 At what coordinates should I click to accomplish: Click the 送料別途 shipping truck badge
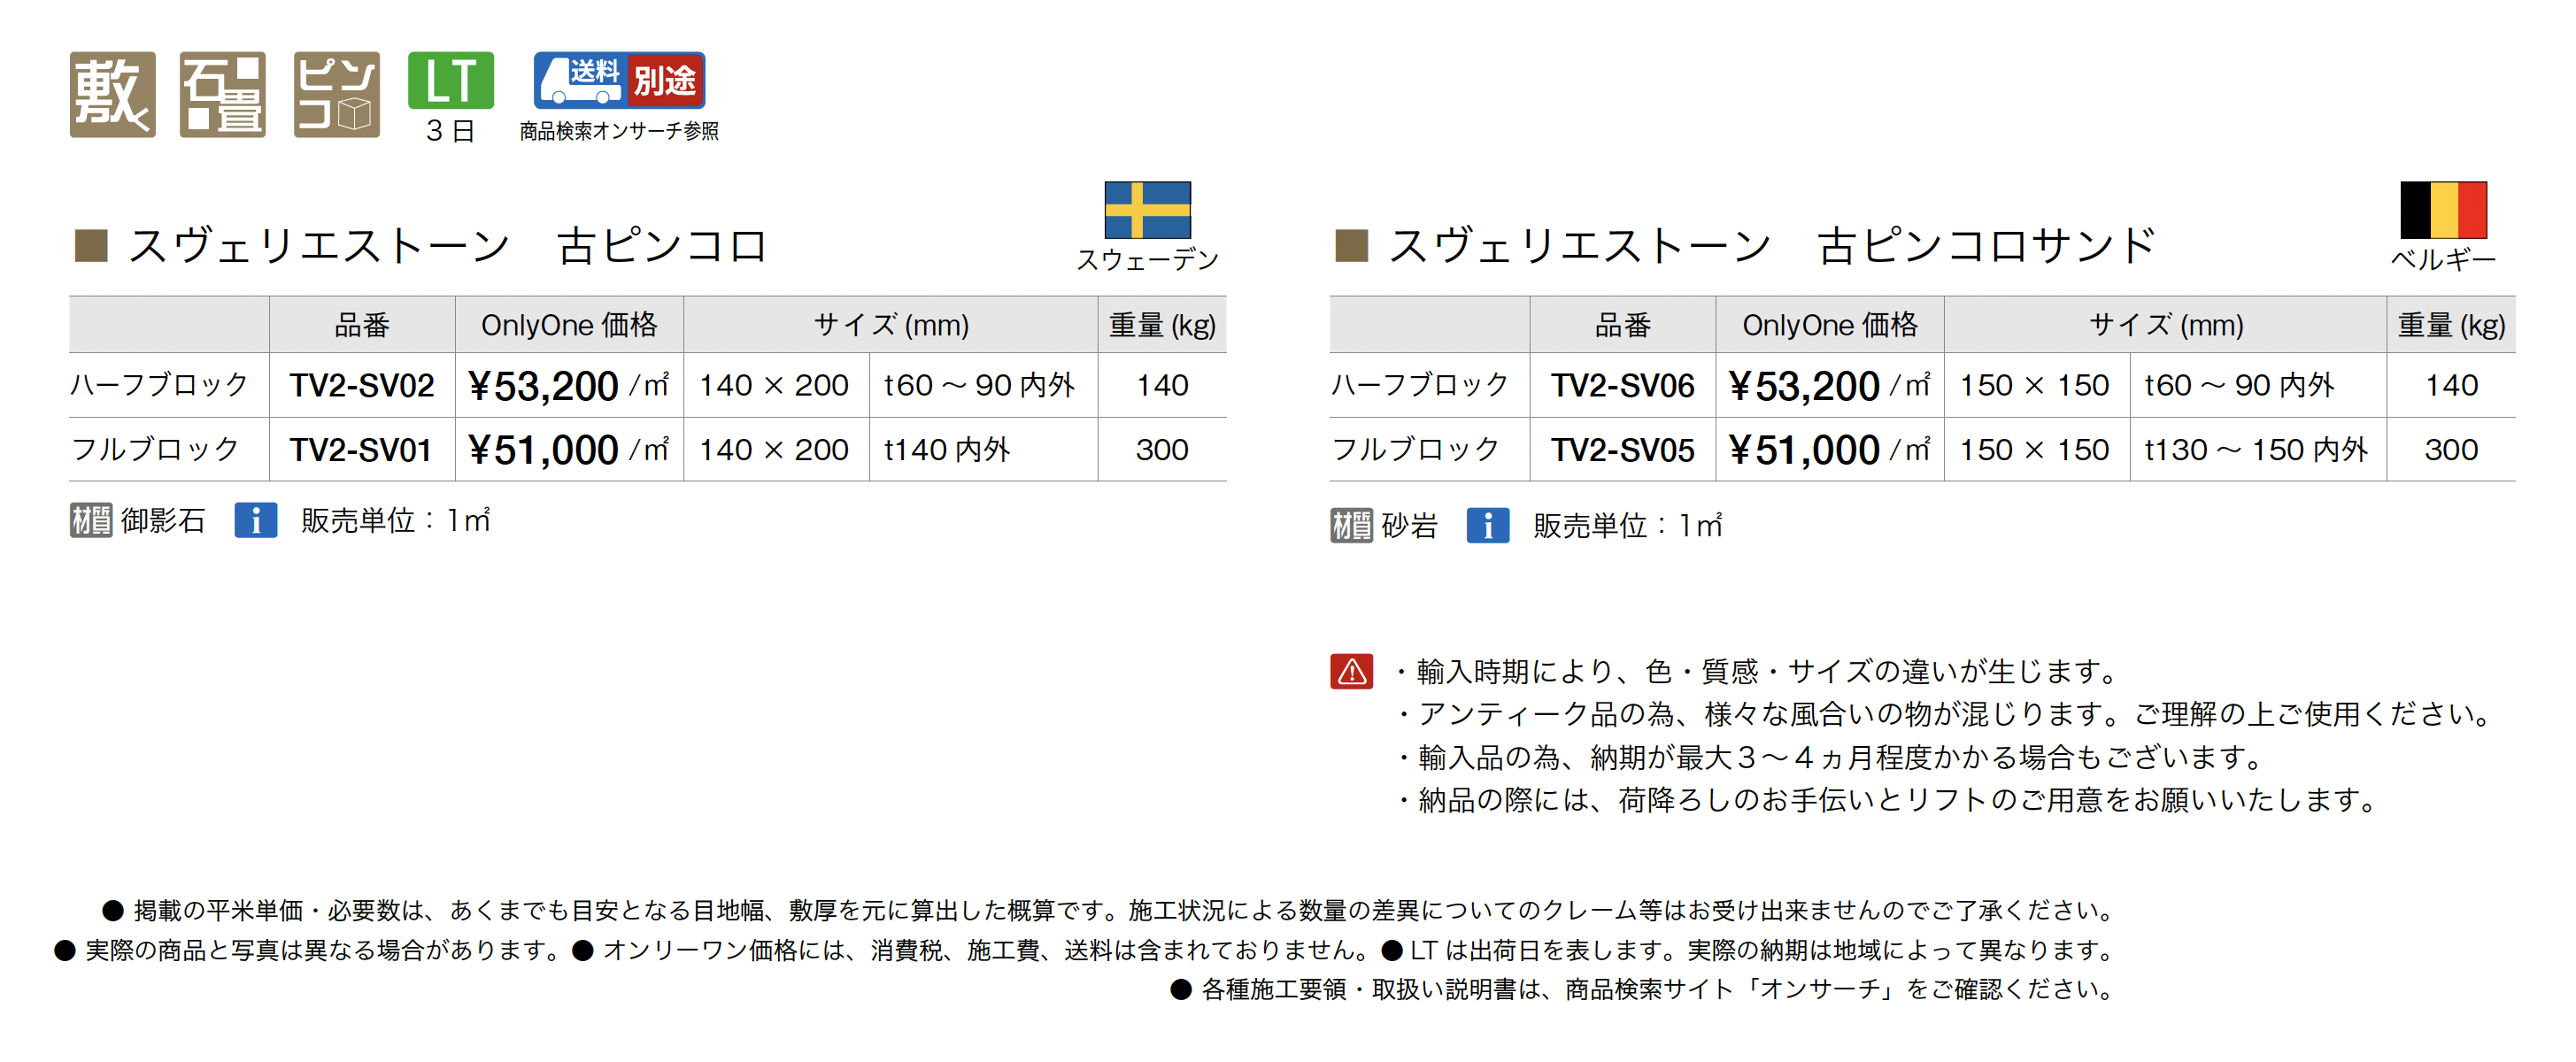tap(619, 80)
